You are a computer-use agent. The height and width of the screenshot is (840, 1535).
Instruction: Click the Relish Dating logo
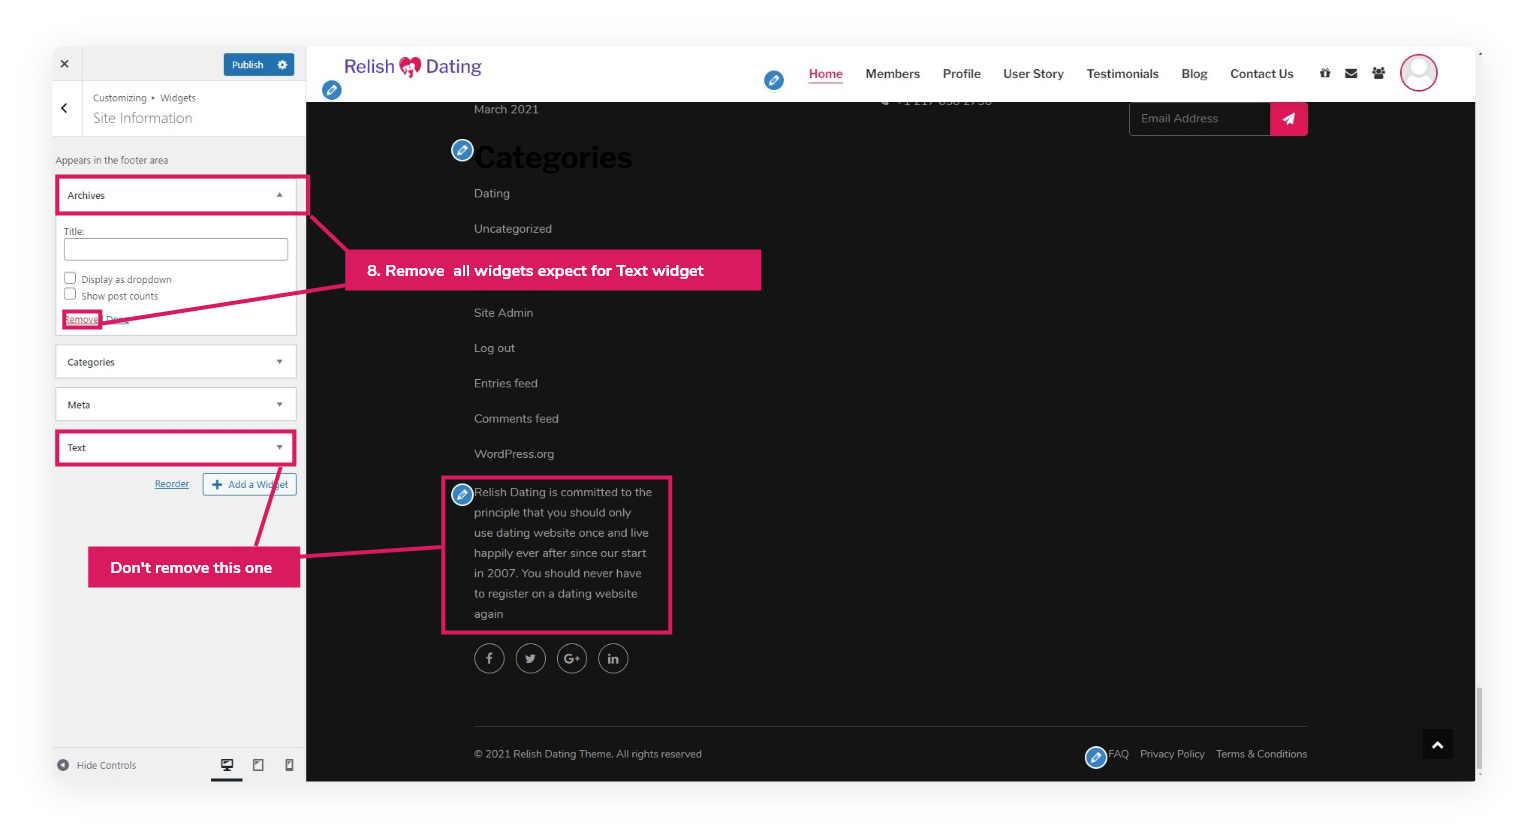click(x=413, y=67)
